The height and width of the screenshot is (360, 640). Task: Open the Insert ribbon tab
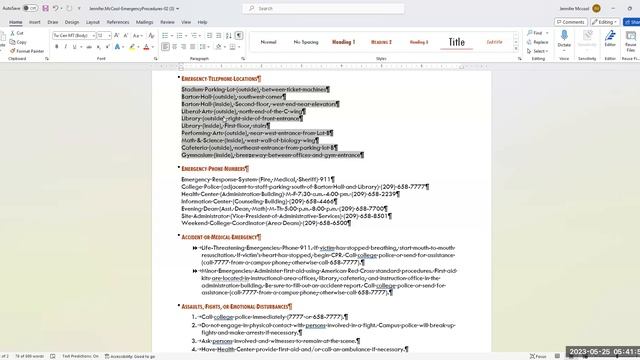click(34, 22)
